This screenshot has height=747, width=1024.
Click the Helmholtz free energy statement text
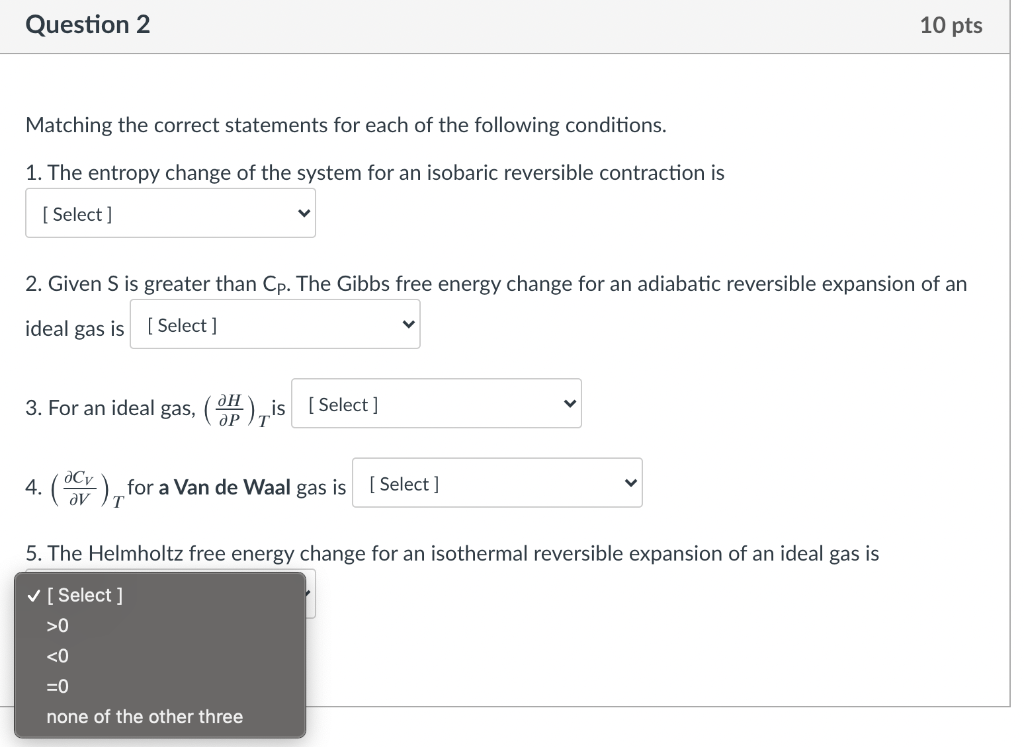coord(452,553)
